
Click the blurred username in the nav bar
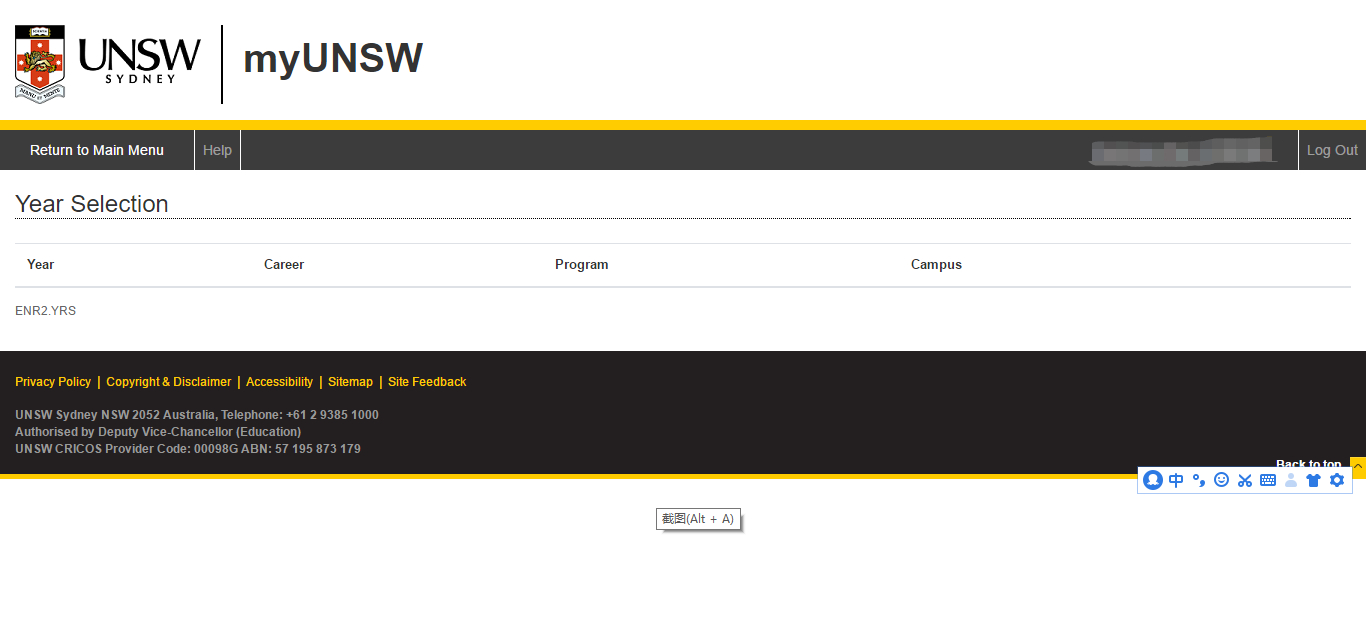pyautogui.click(x=1183, y=151)
